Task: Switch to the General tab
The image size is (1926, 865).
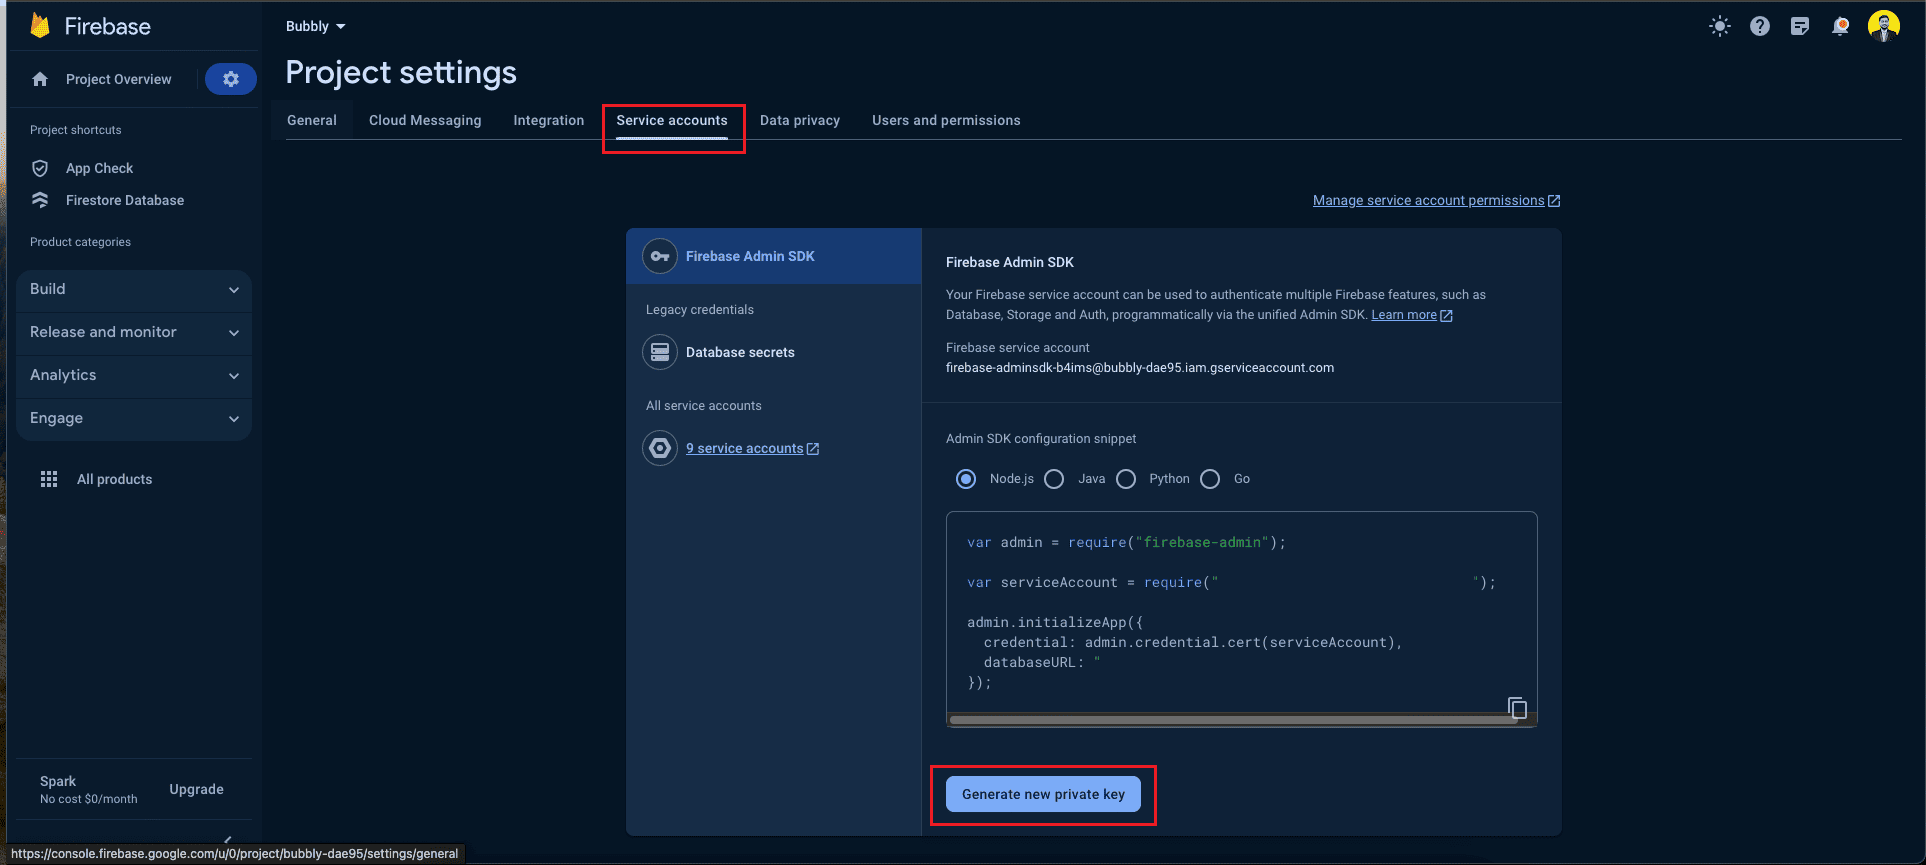Action: [312, 120]
